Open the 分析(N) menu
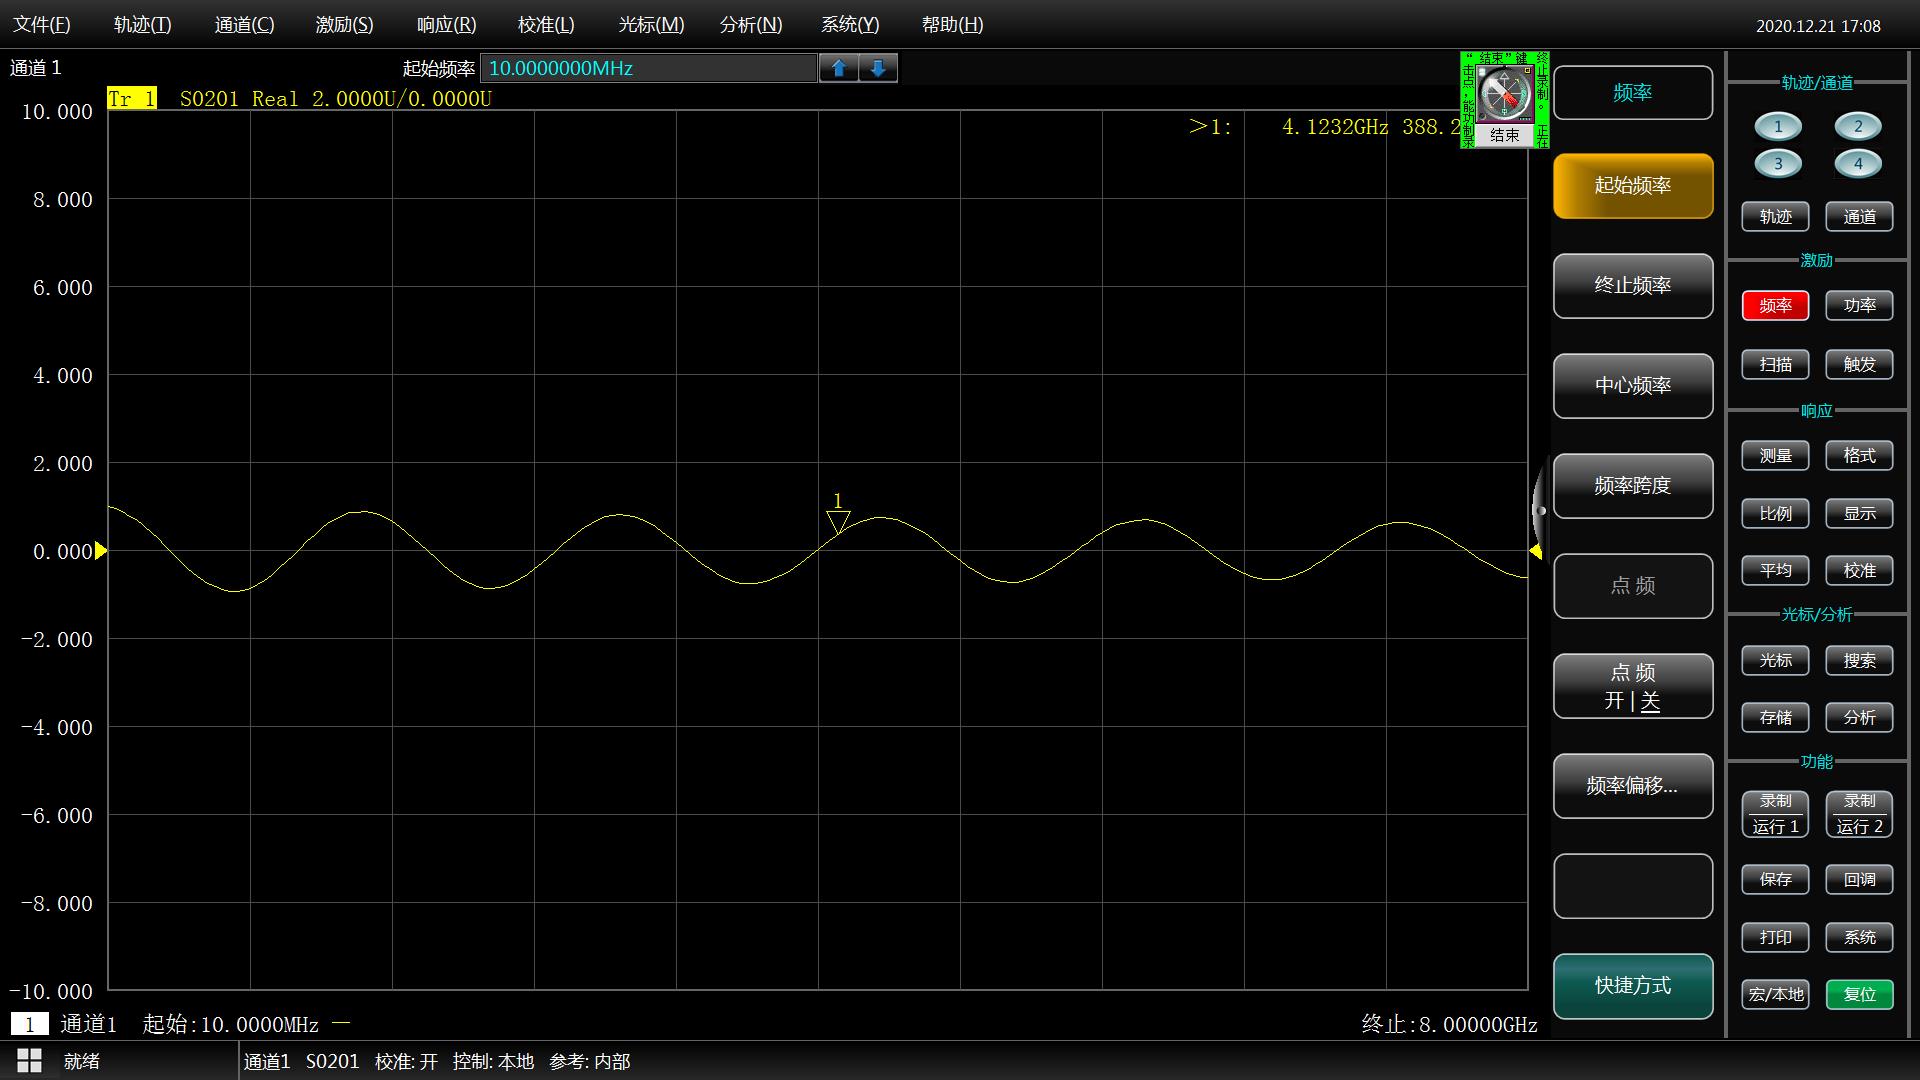 (x=751, y=25)
